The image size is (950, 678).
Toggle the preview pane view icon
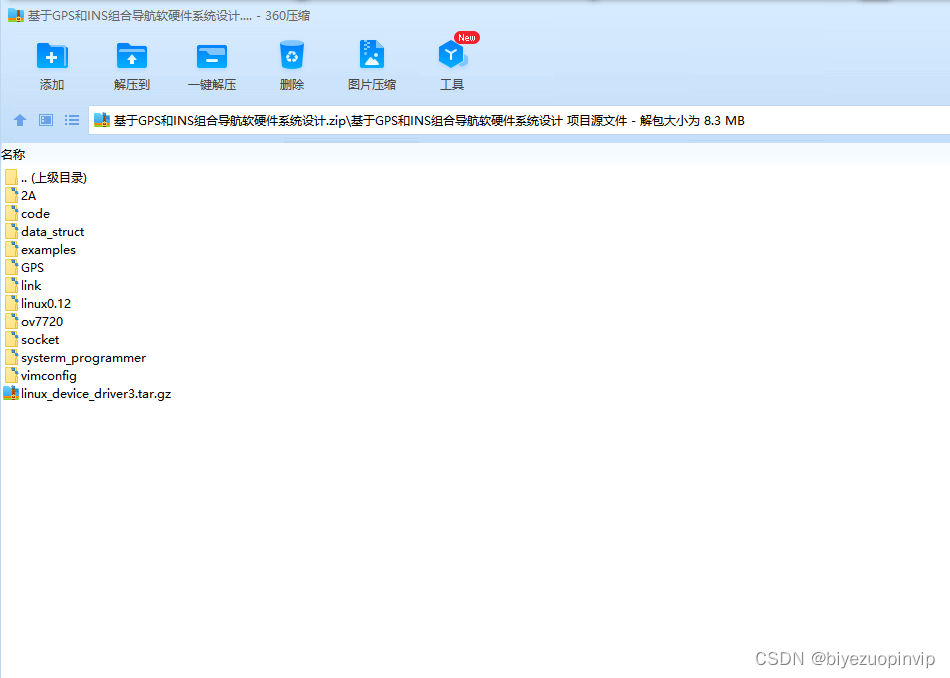(44, 120)
